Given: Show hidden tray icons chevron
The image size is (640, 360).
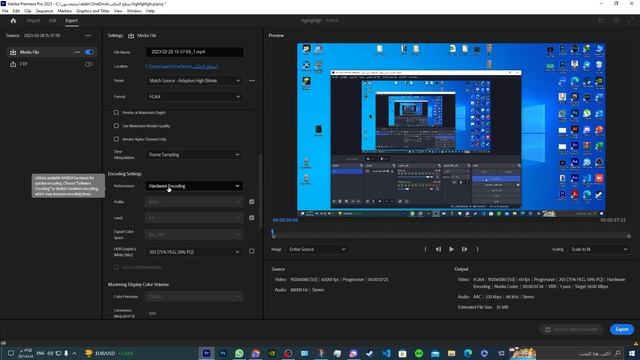Looking at the screenshot, I should 74,353.
